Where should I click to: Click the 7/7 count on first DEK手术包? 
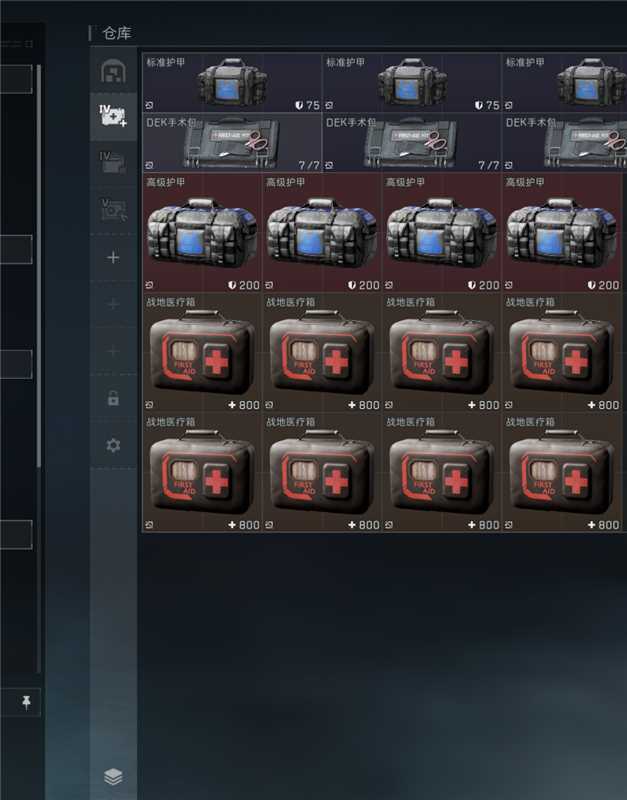(309, 165)
